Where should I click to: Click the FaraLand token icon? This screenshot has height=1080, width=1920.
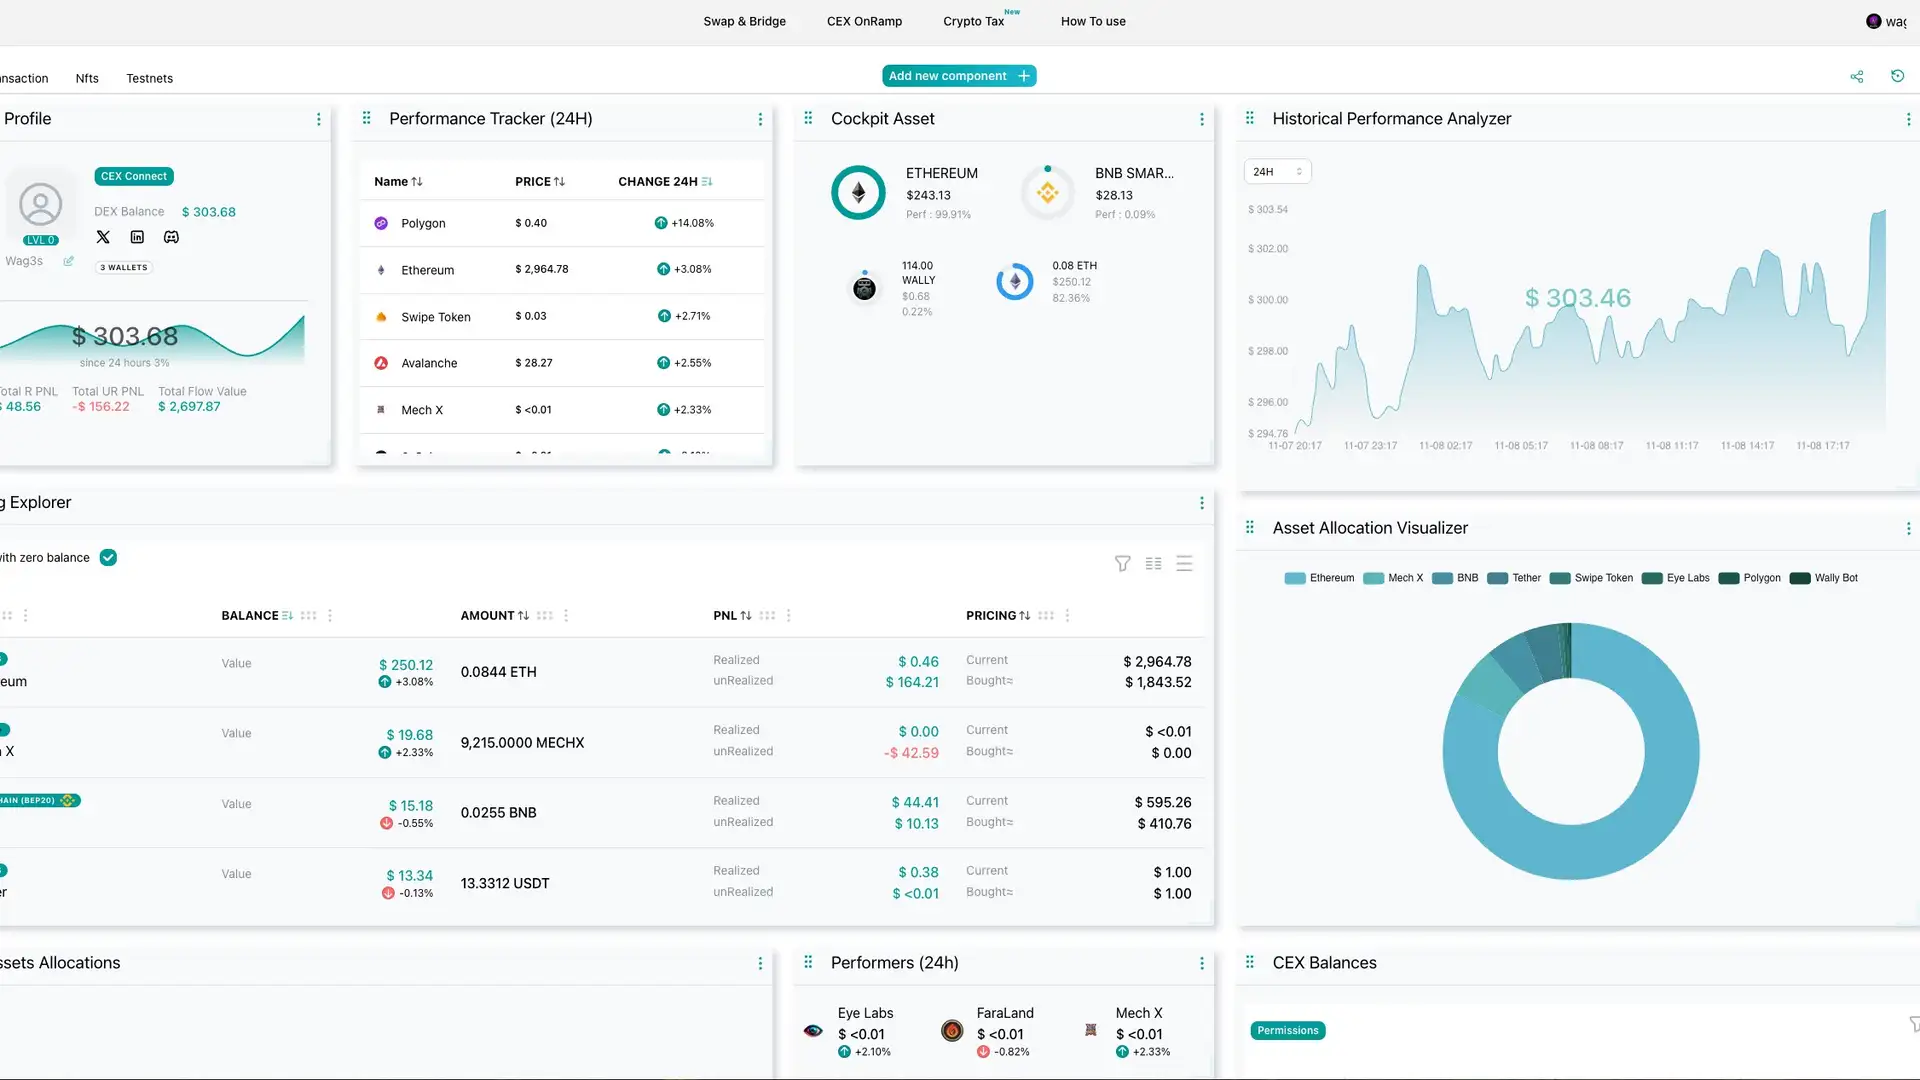click(952, 1031)
